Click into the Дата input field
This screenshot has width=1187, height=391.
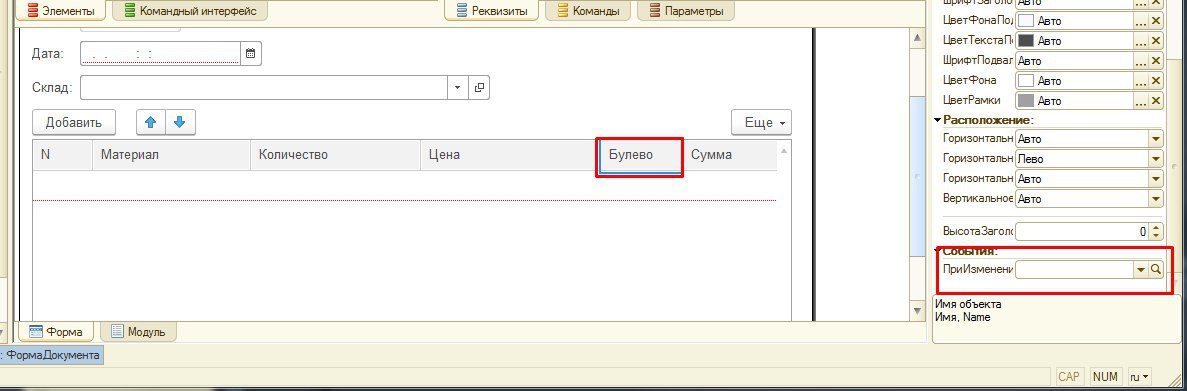pyautogui.click(x=160, y=54)
